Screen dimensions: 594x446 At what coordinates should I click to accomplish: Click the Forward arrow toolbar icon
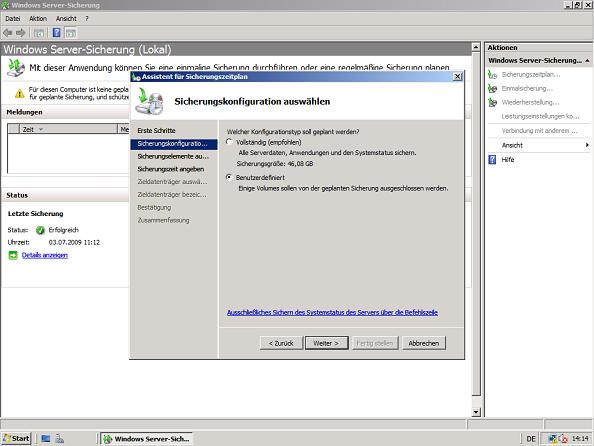(20, 33)
